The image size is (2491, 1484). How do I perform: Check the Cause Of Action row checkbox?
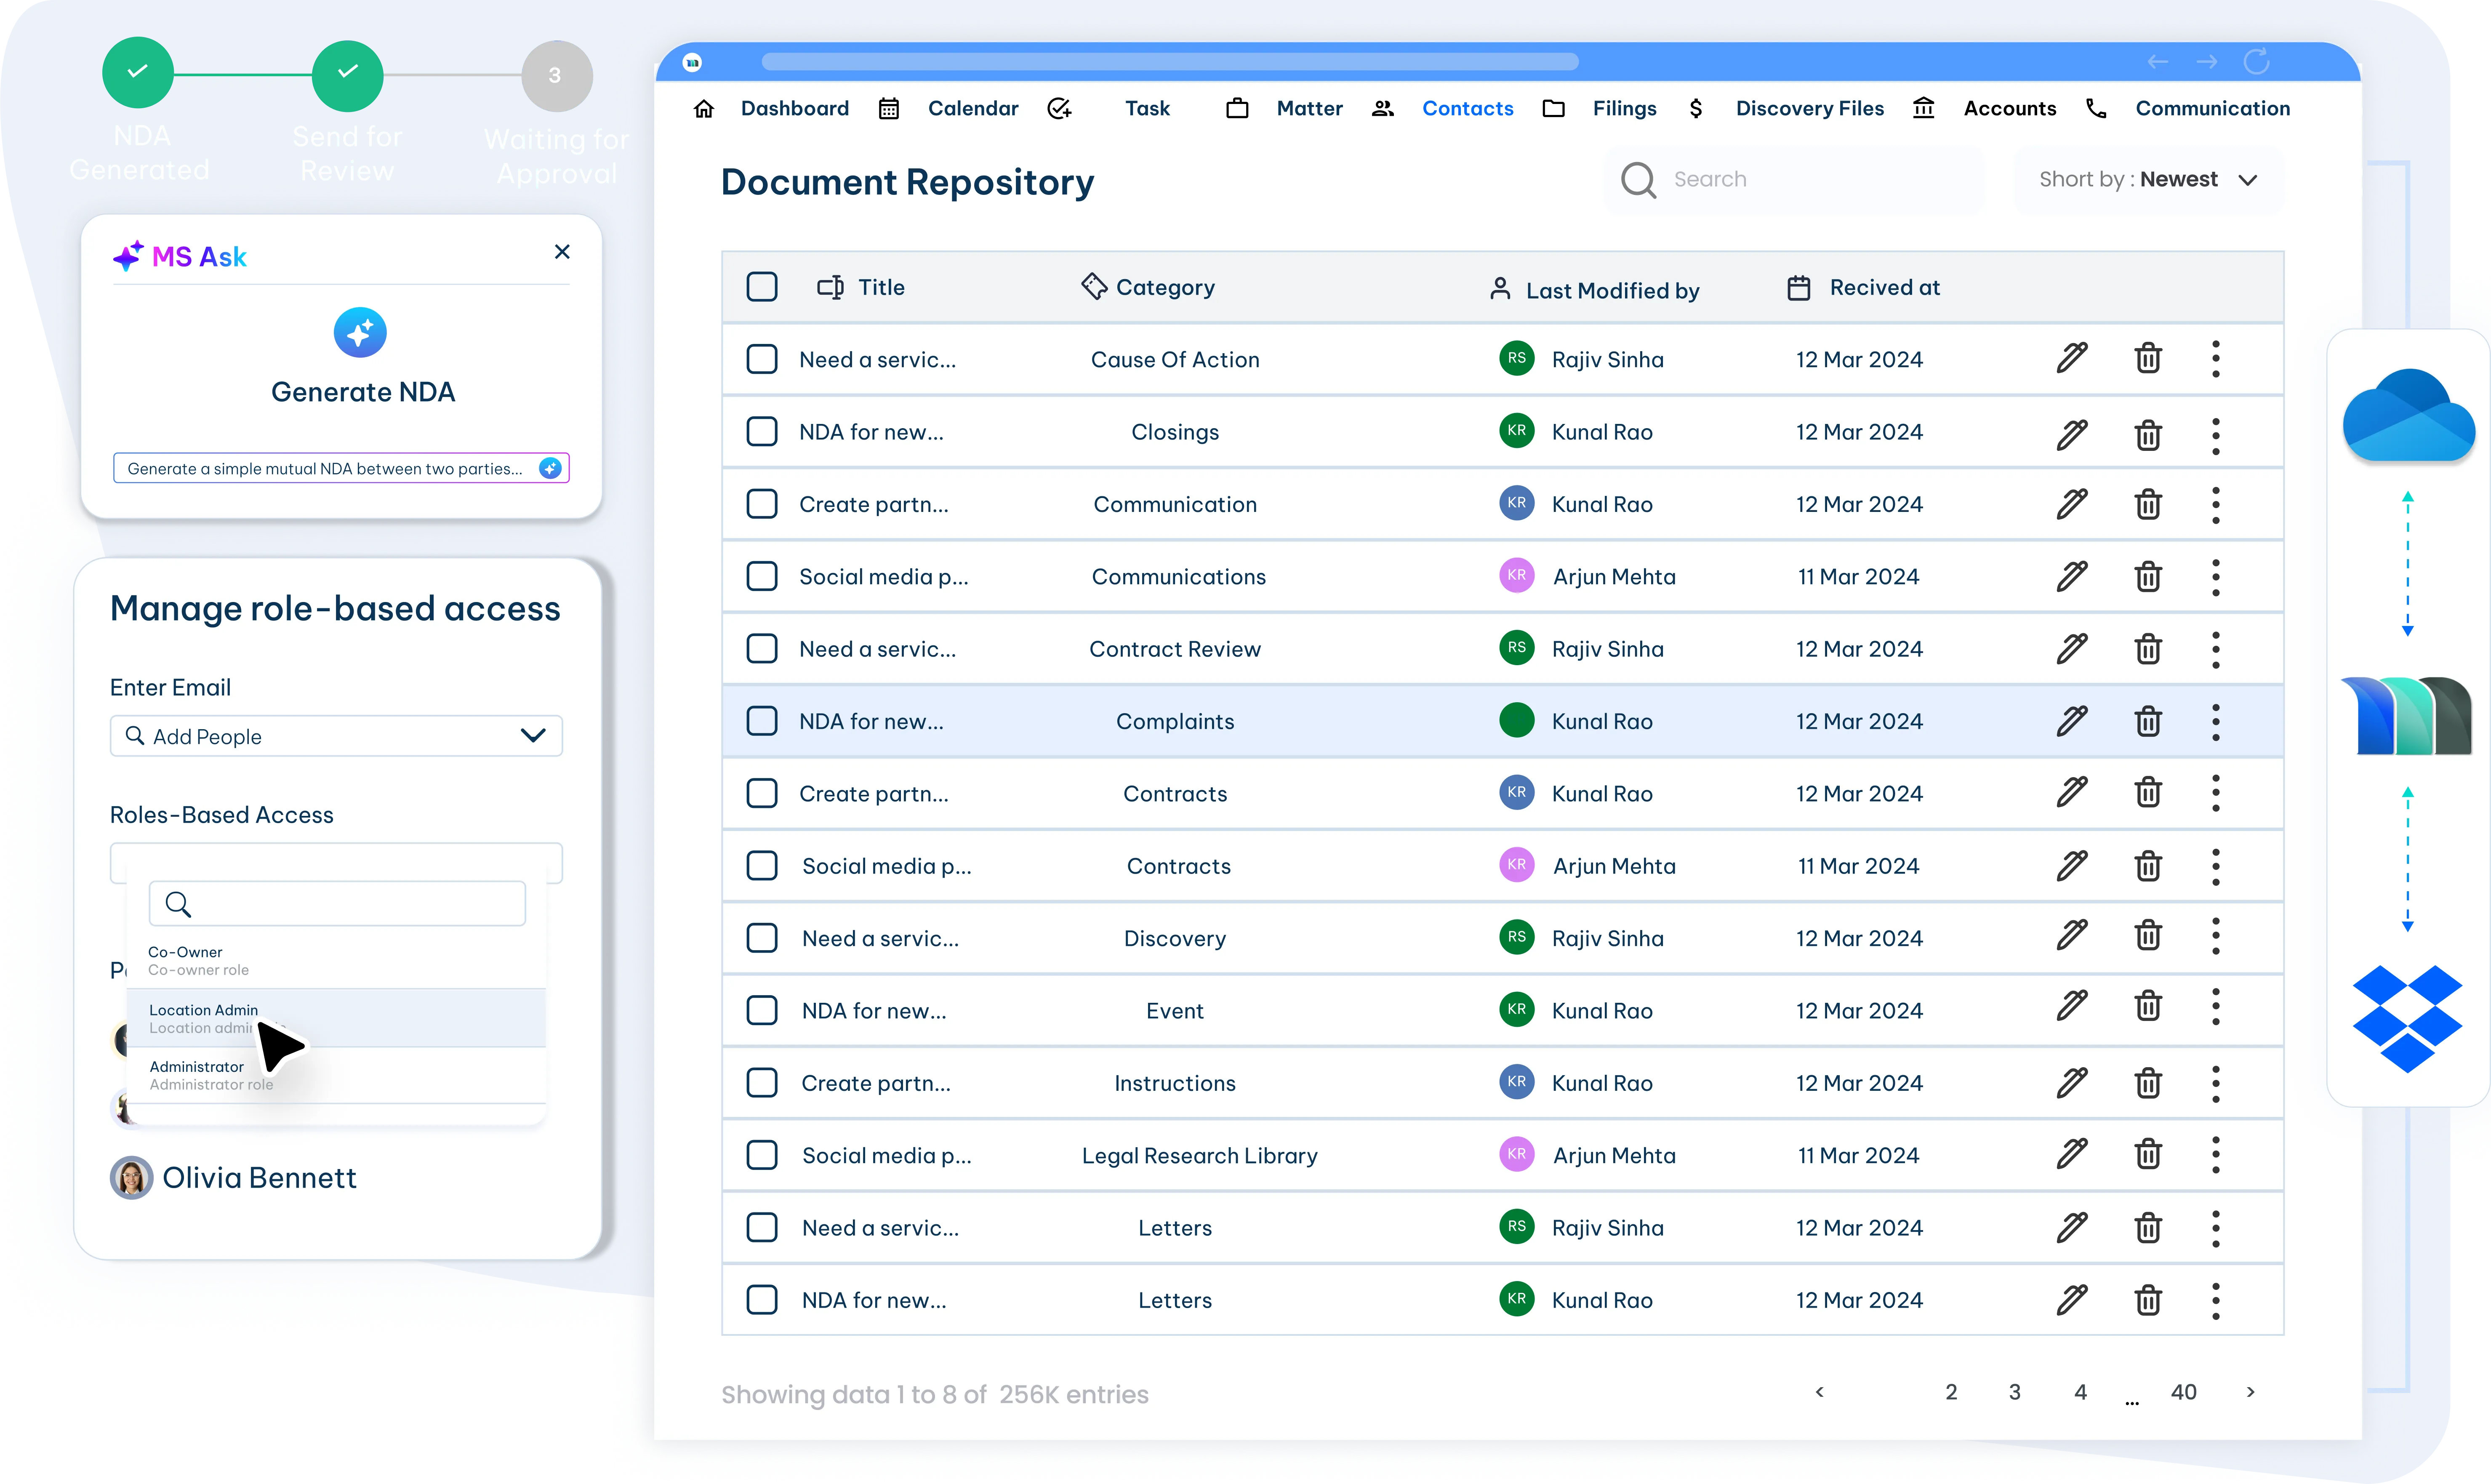click(762, 359)
